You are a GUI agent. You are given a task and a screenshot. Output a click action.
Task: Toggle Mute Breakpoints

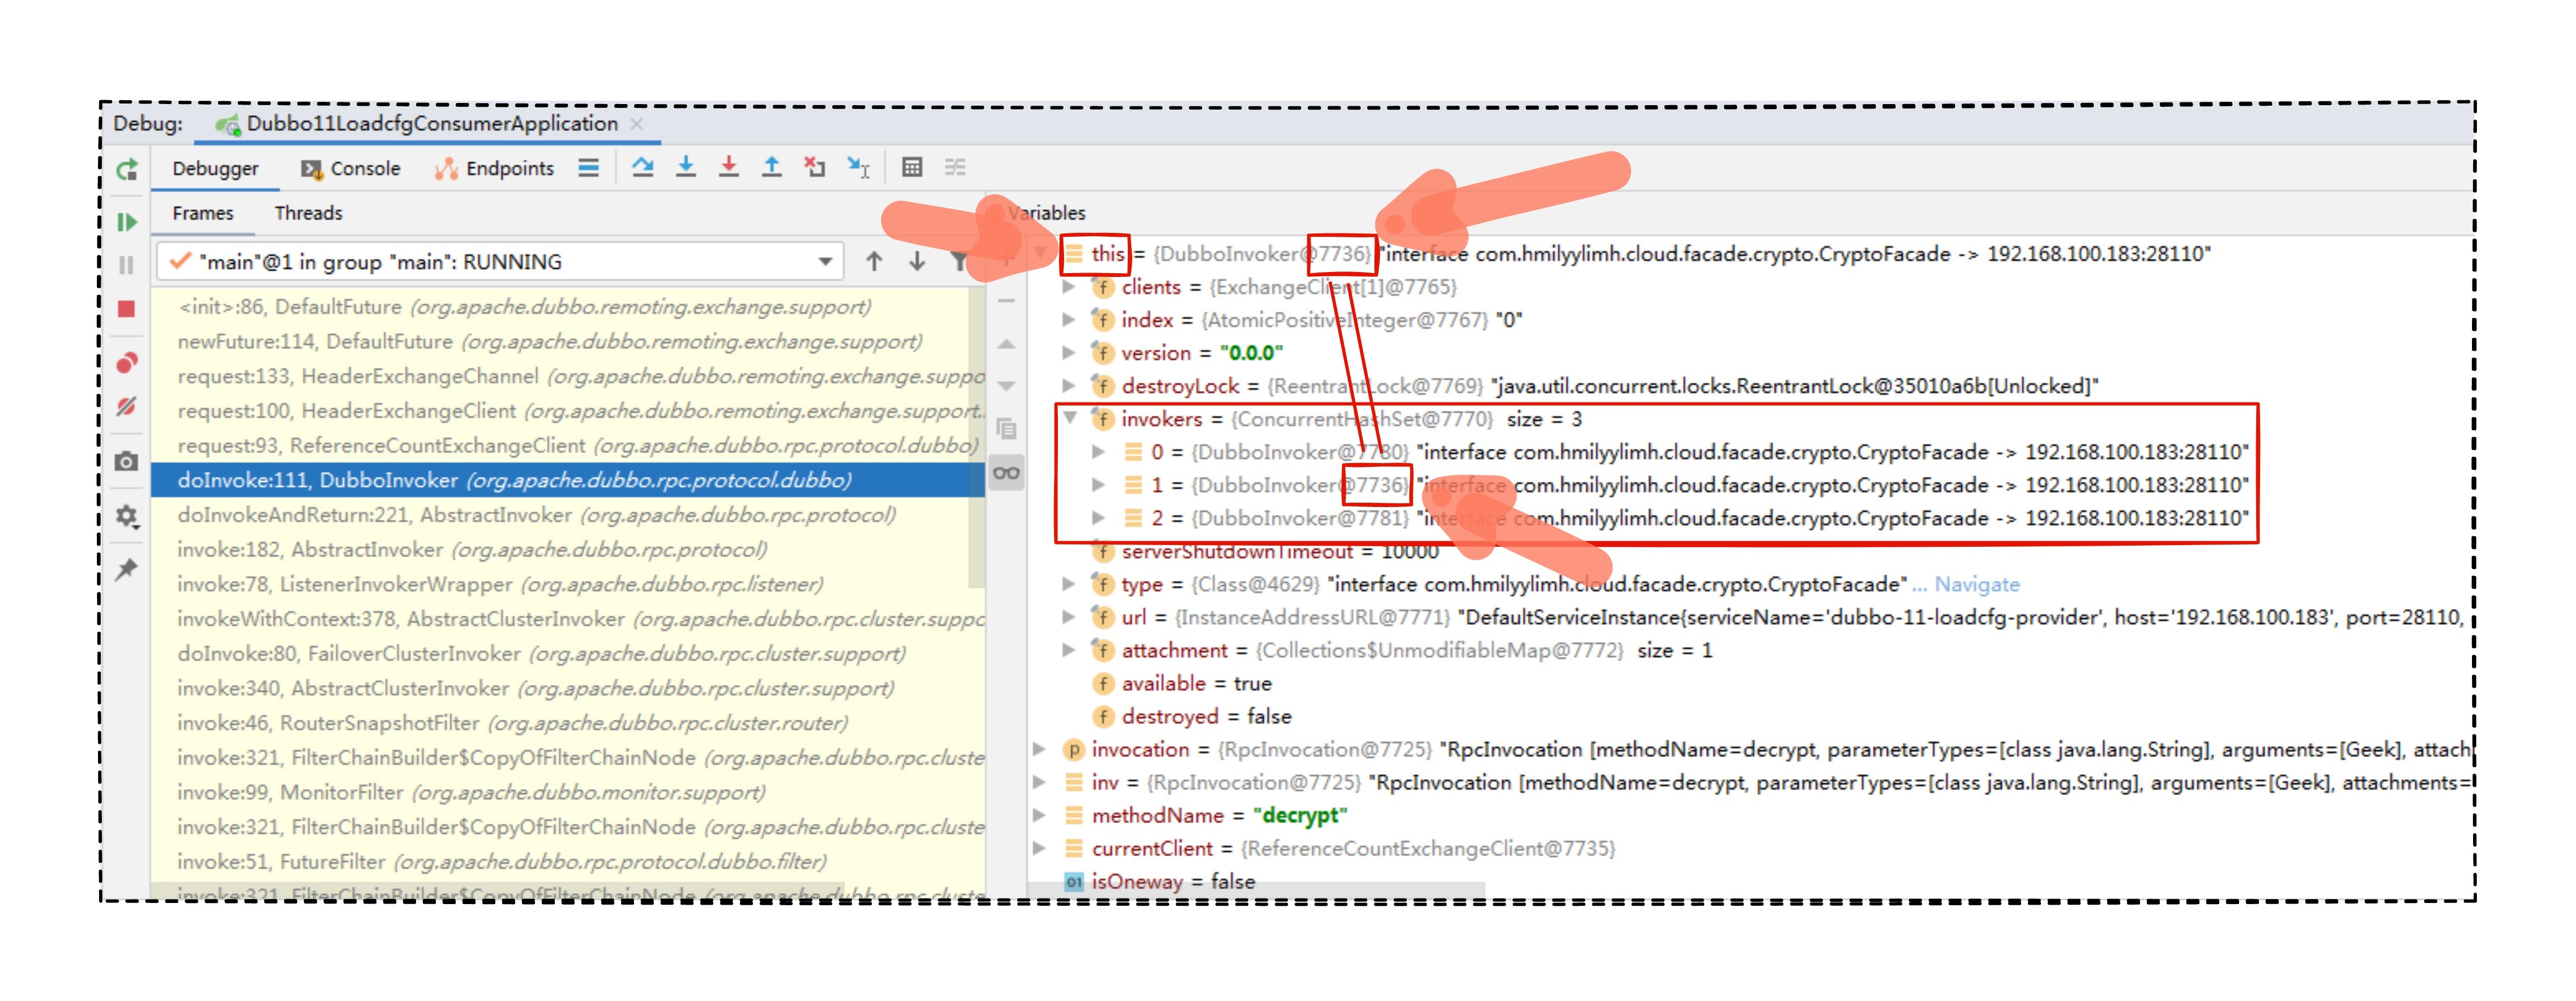[x=127, y=406]
